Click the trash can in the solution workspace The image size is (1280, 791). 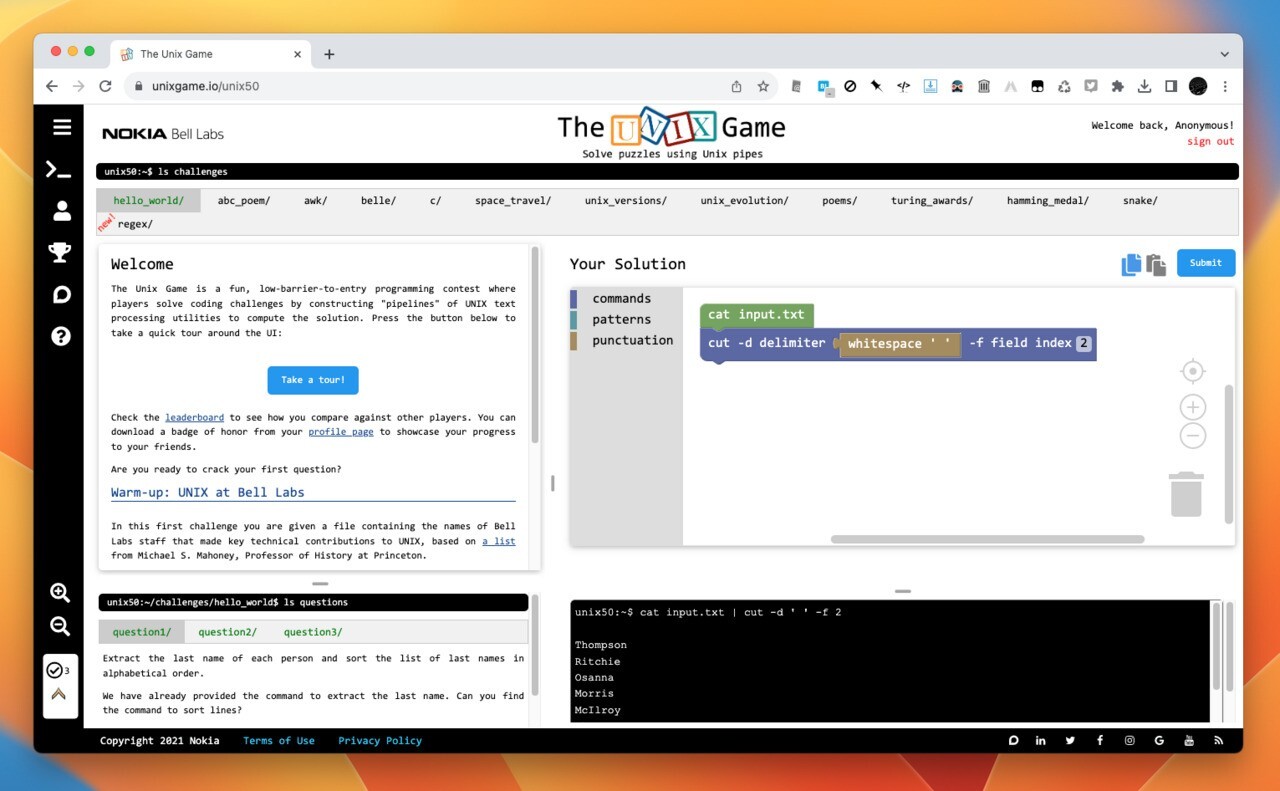(1186, 492)
